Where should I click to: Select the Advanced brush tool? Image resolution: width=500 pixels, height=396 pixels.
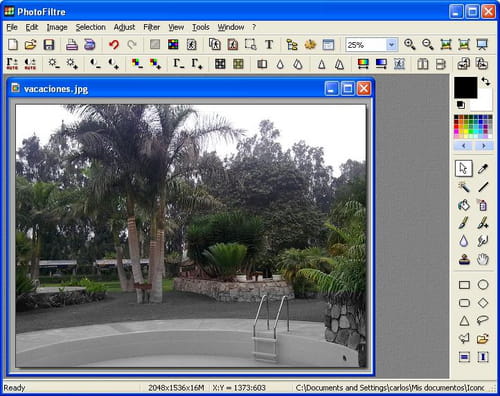click(x=483, y=223)
